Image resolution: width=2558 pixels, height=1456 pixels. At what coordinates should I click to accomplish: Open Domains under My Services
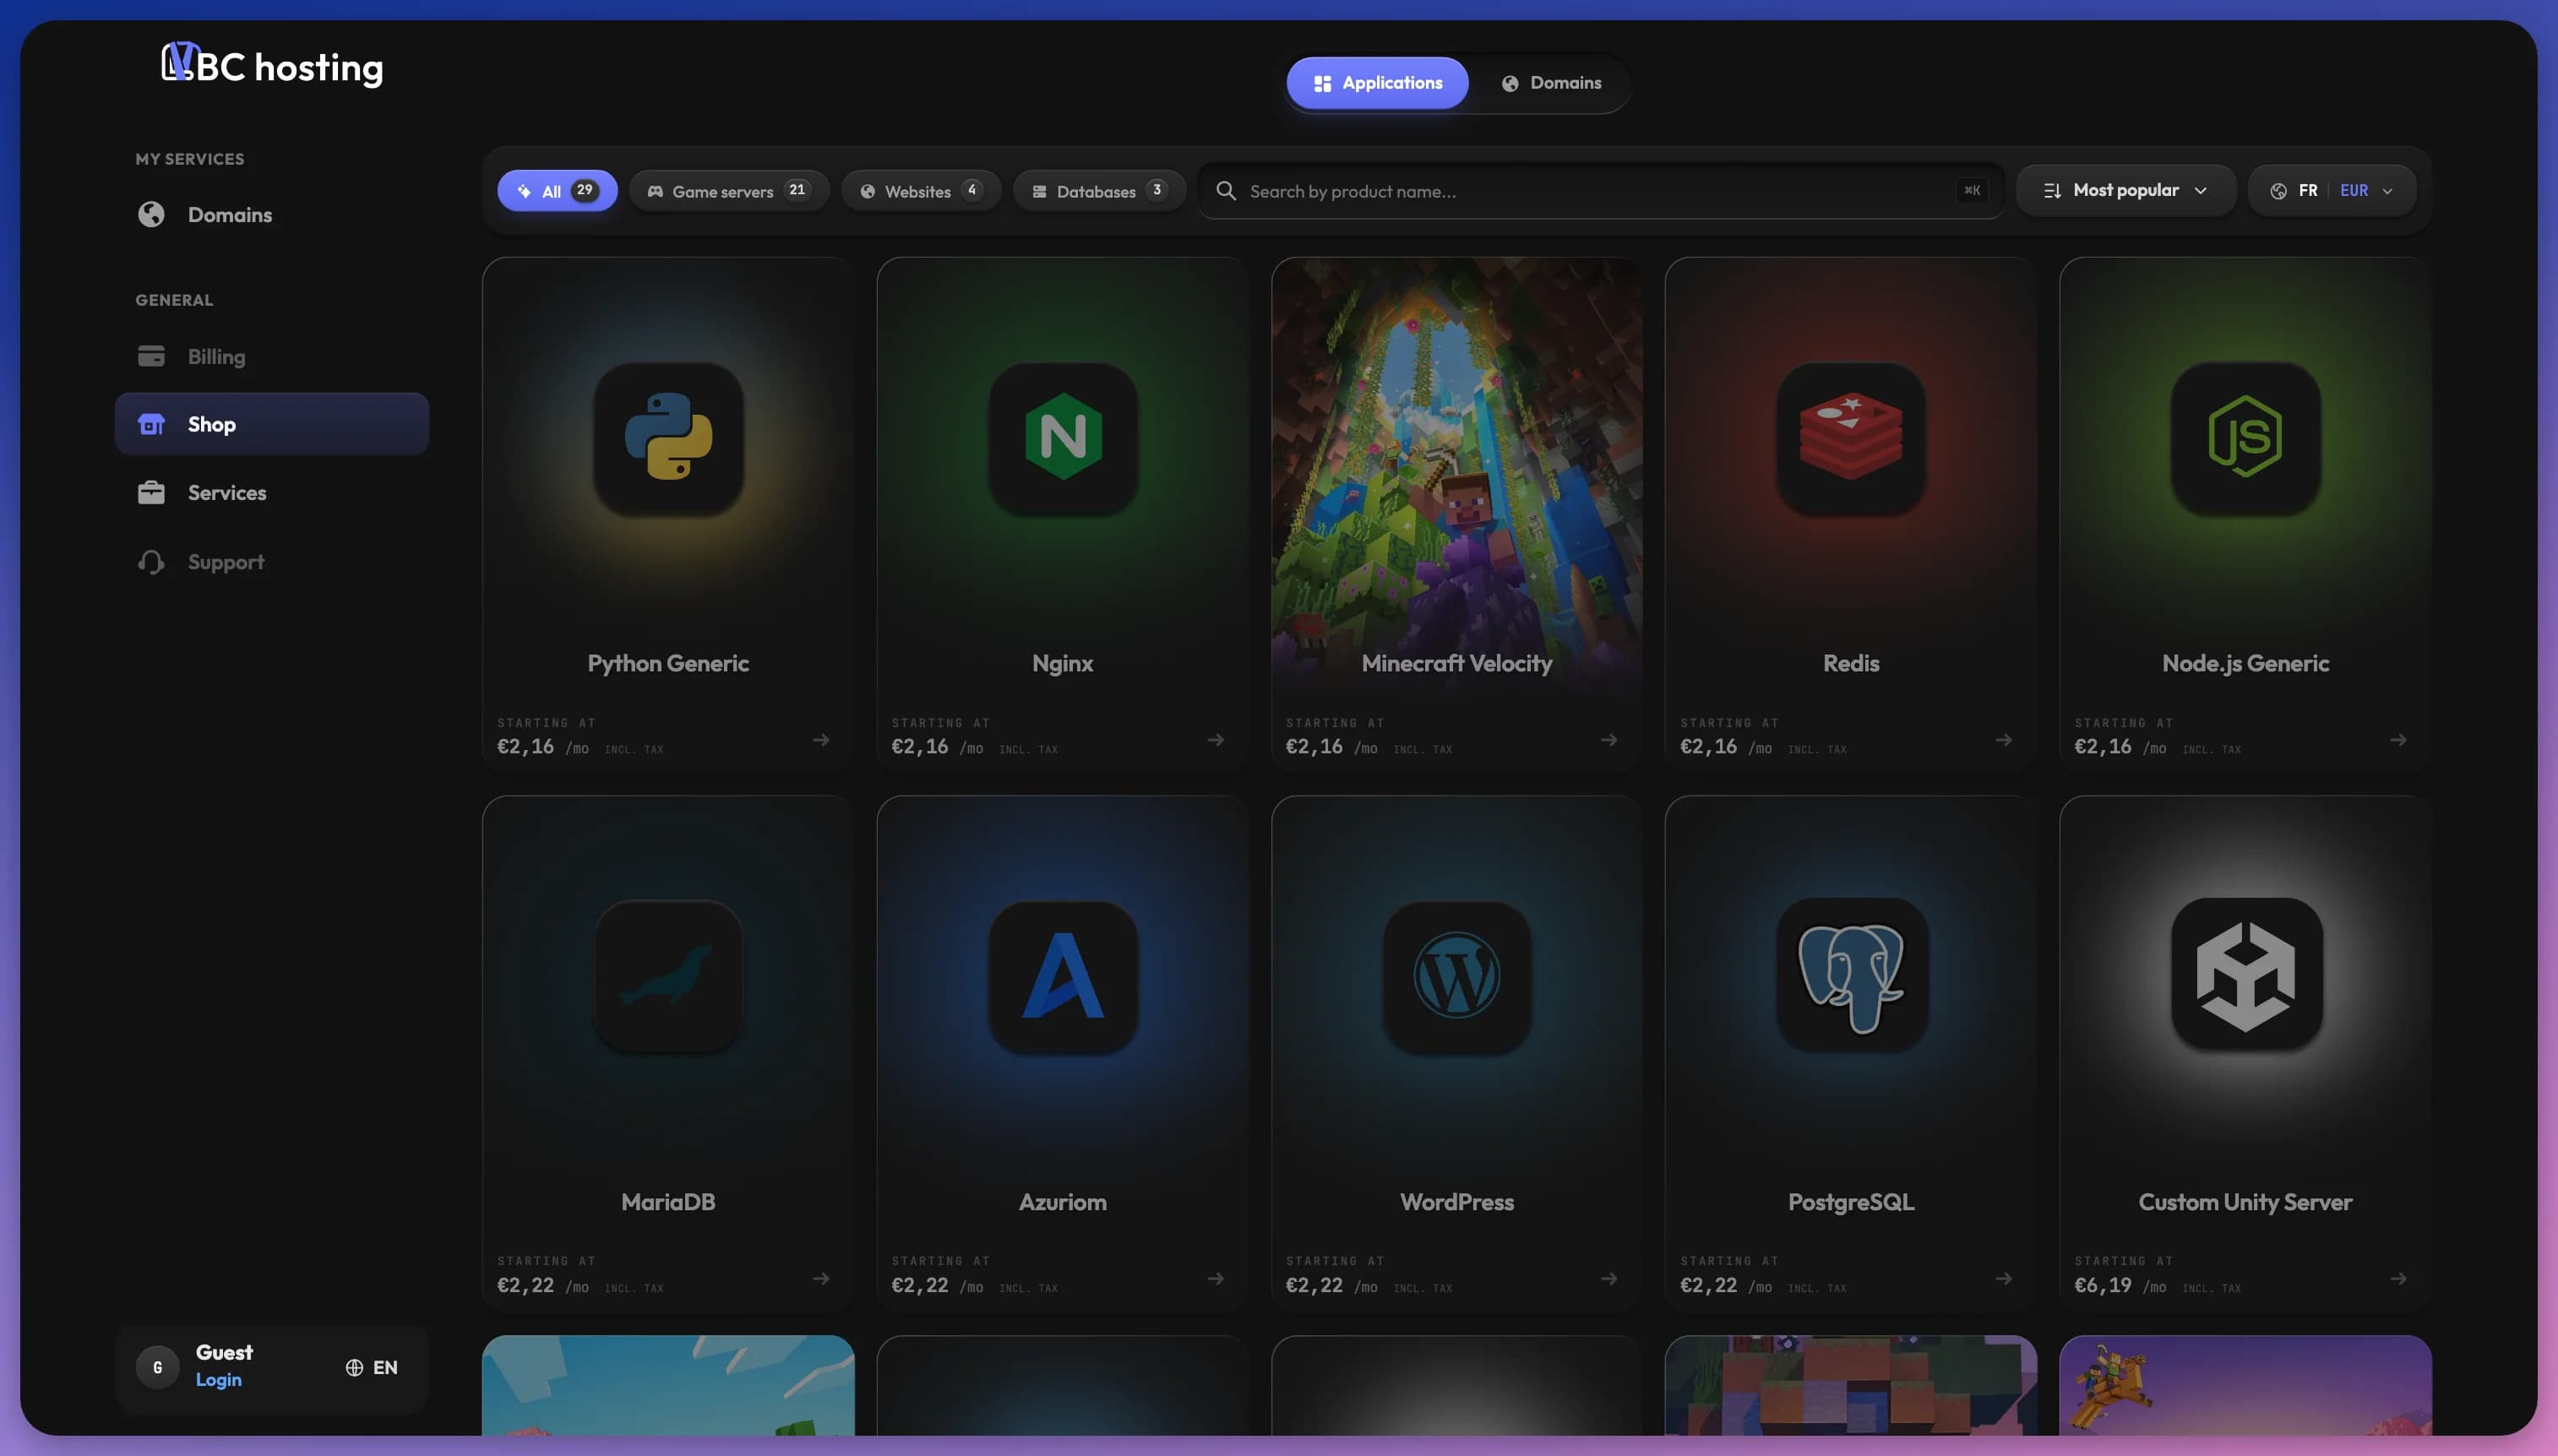[x=272, y=215]
